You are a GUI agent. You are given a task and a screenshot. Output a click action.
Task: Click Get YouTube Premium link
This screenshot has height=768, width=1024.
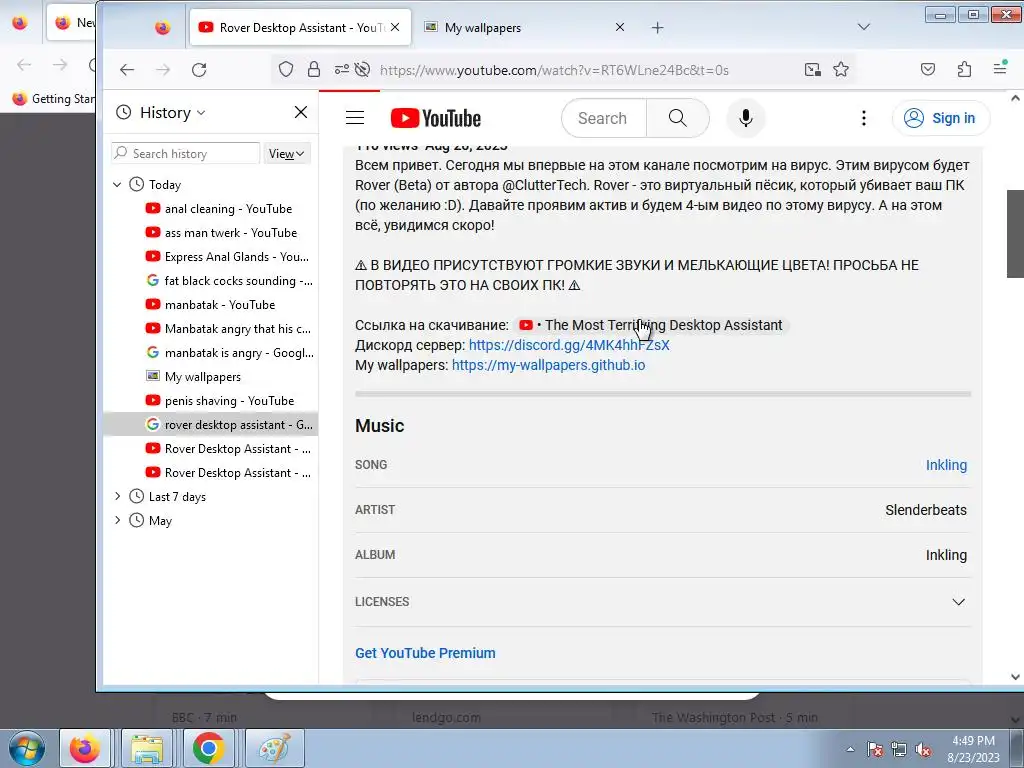pos(425,653)
